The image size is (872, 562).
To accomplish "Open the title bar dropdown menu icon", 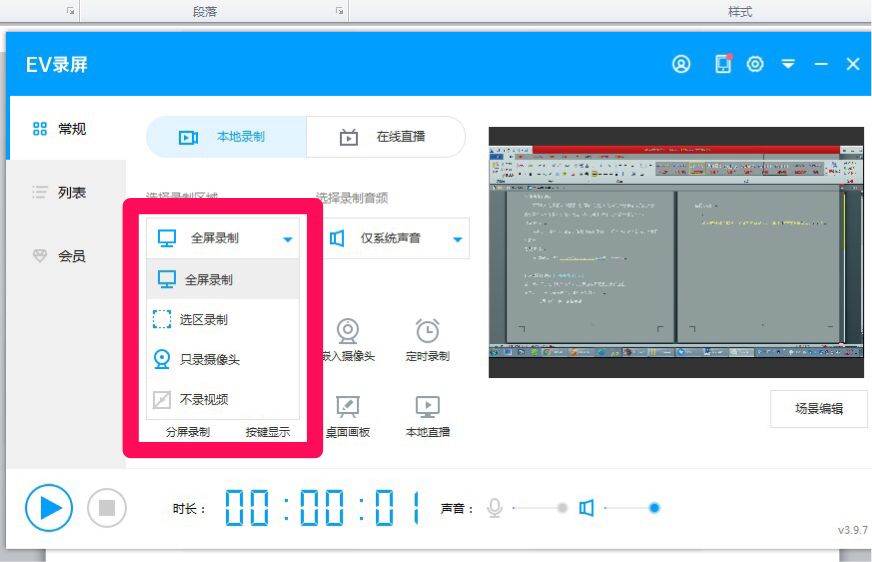I will 788,64.
